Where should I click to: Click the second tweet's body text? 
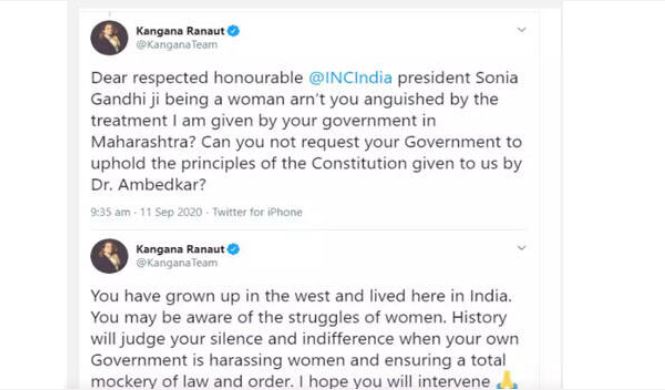[x=305, y=338]
